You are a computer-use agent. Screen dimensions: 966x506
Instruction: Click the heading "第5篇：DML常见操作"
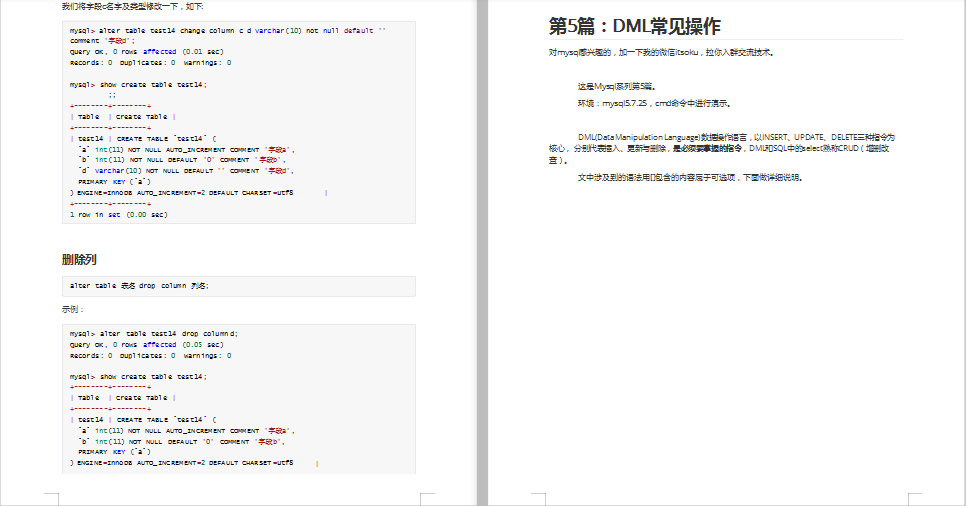tap(635, 26)
